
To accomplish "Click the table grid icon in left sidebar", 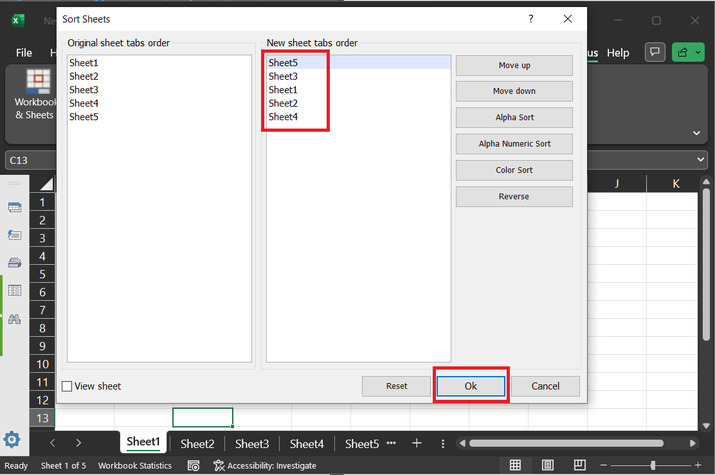I will tap(15, 290).
